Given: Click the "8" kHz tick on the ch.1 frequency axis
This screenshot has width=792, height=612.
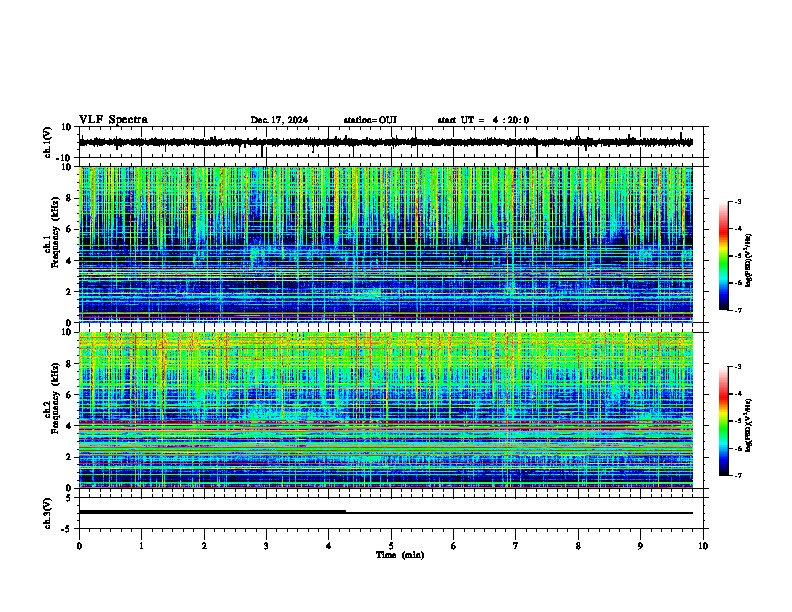Looking at the screenshot, I should click(x=70, y=198).
